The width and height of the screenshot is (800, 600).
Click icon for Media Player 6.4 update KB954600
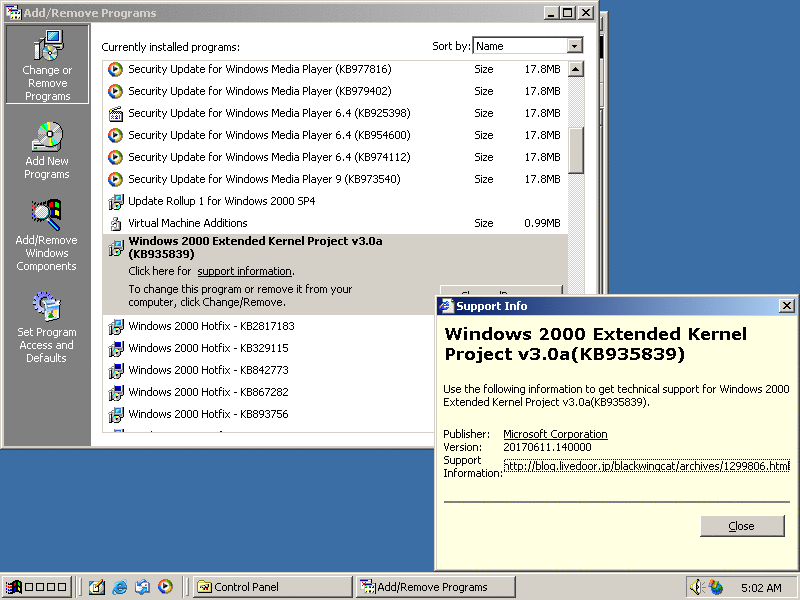point(116,135)
